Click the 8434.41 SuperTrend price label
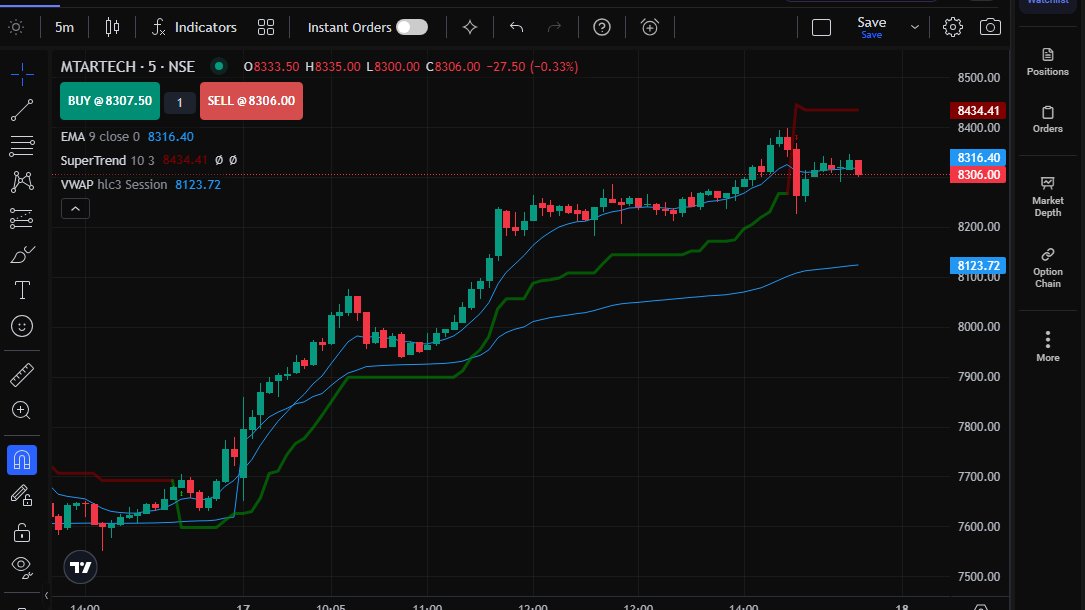The width and height of the screenshot is (1085, 610). coord(978,111)
